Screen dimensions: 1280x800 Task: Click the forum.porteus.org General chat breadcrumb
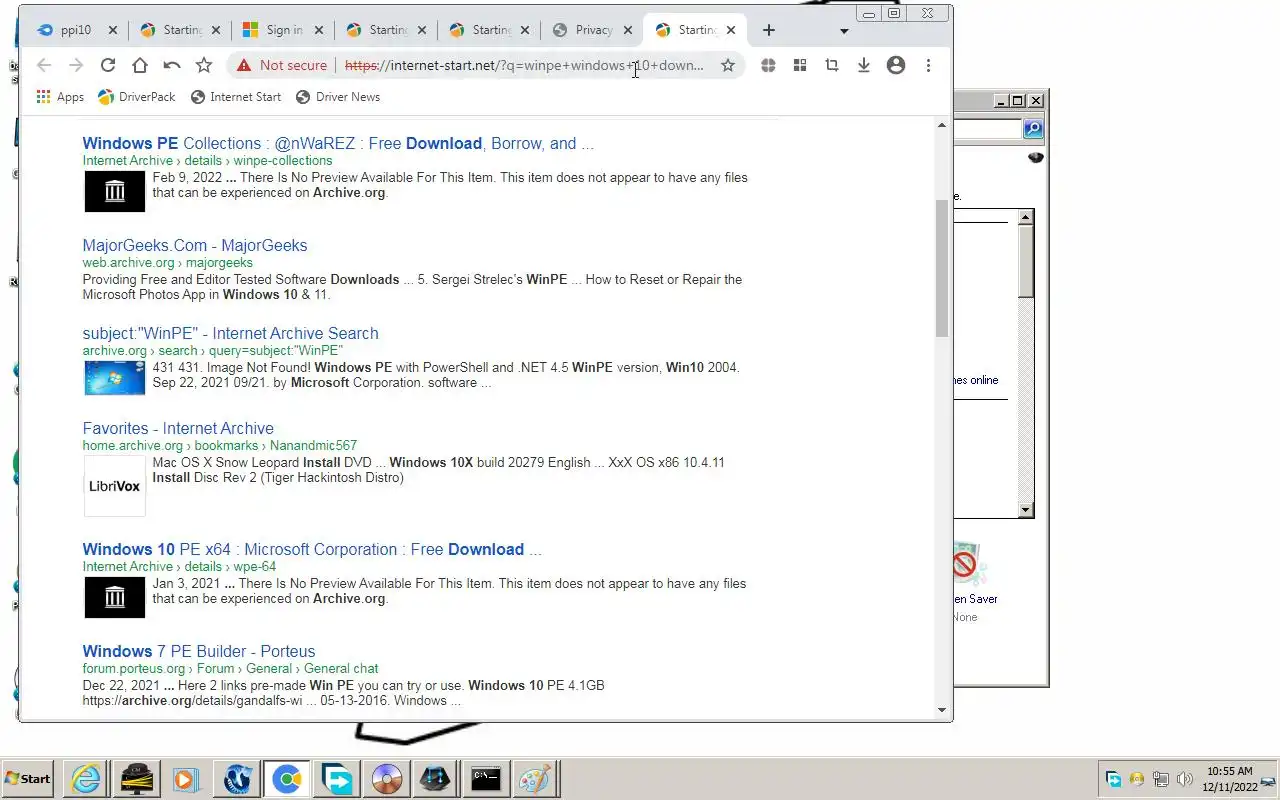[x=230, y=669]
